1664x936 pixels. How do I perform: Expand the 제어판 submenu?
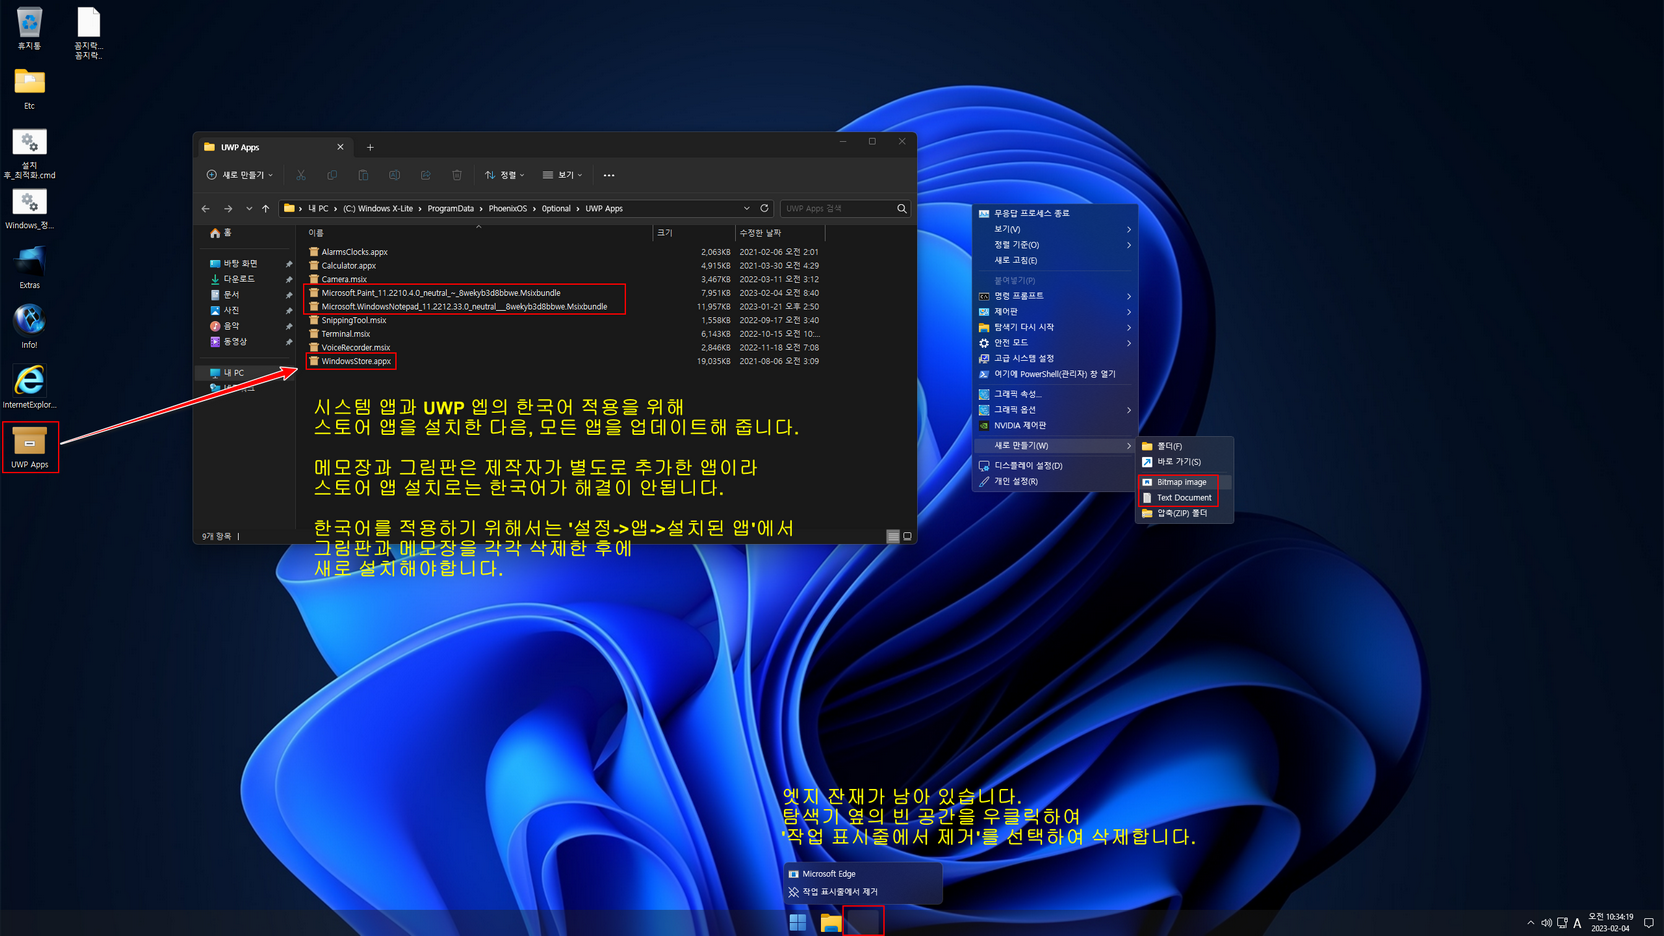click(1056, 312)
